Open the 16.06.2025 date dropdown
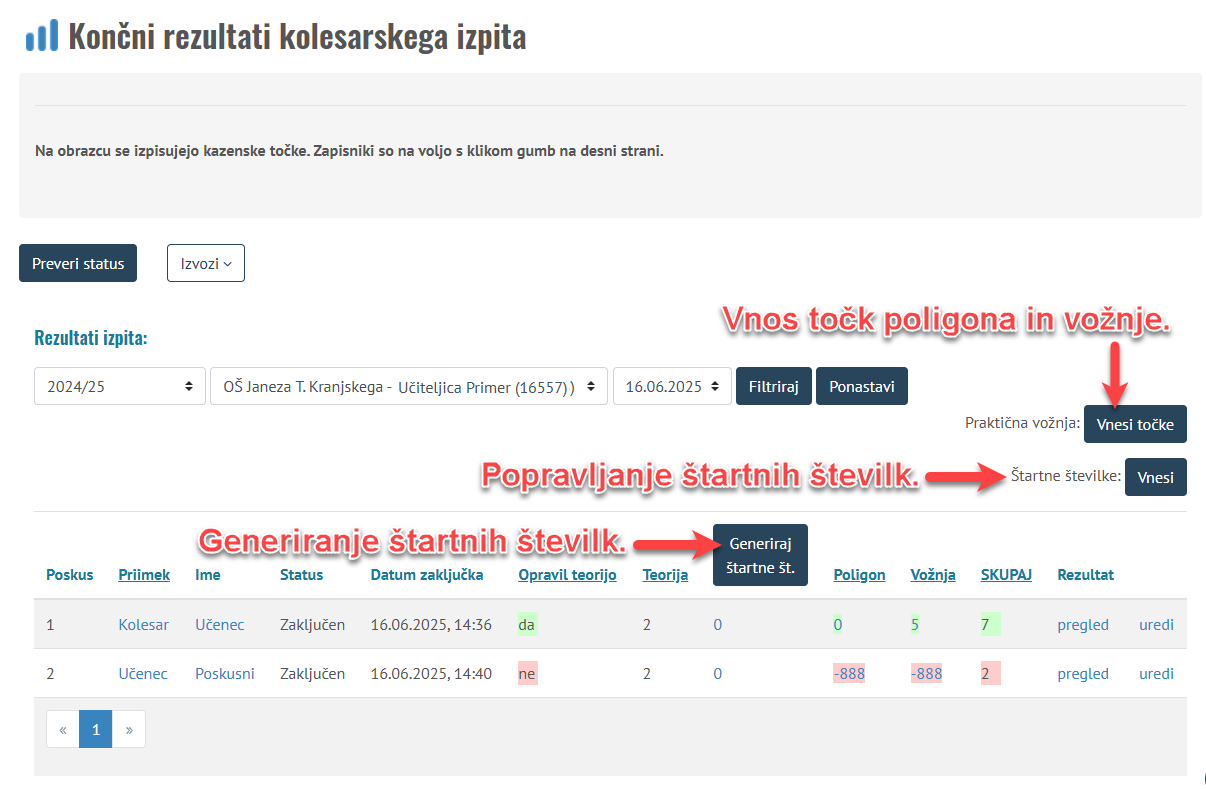The image size is (1206, 789). point(671,386)
